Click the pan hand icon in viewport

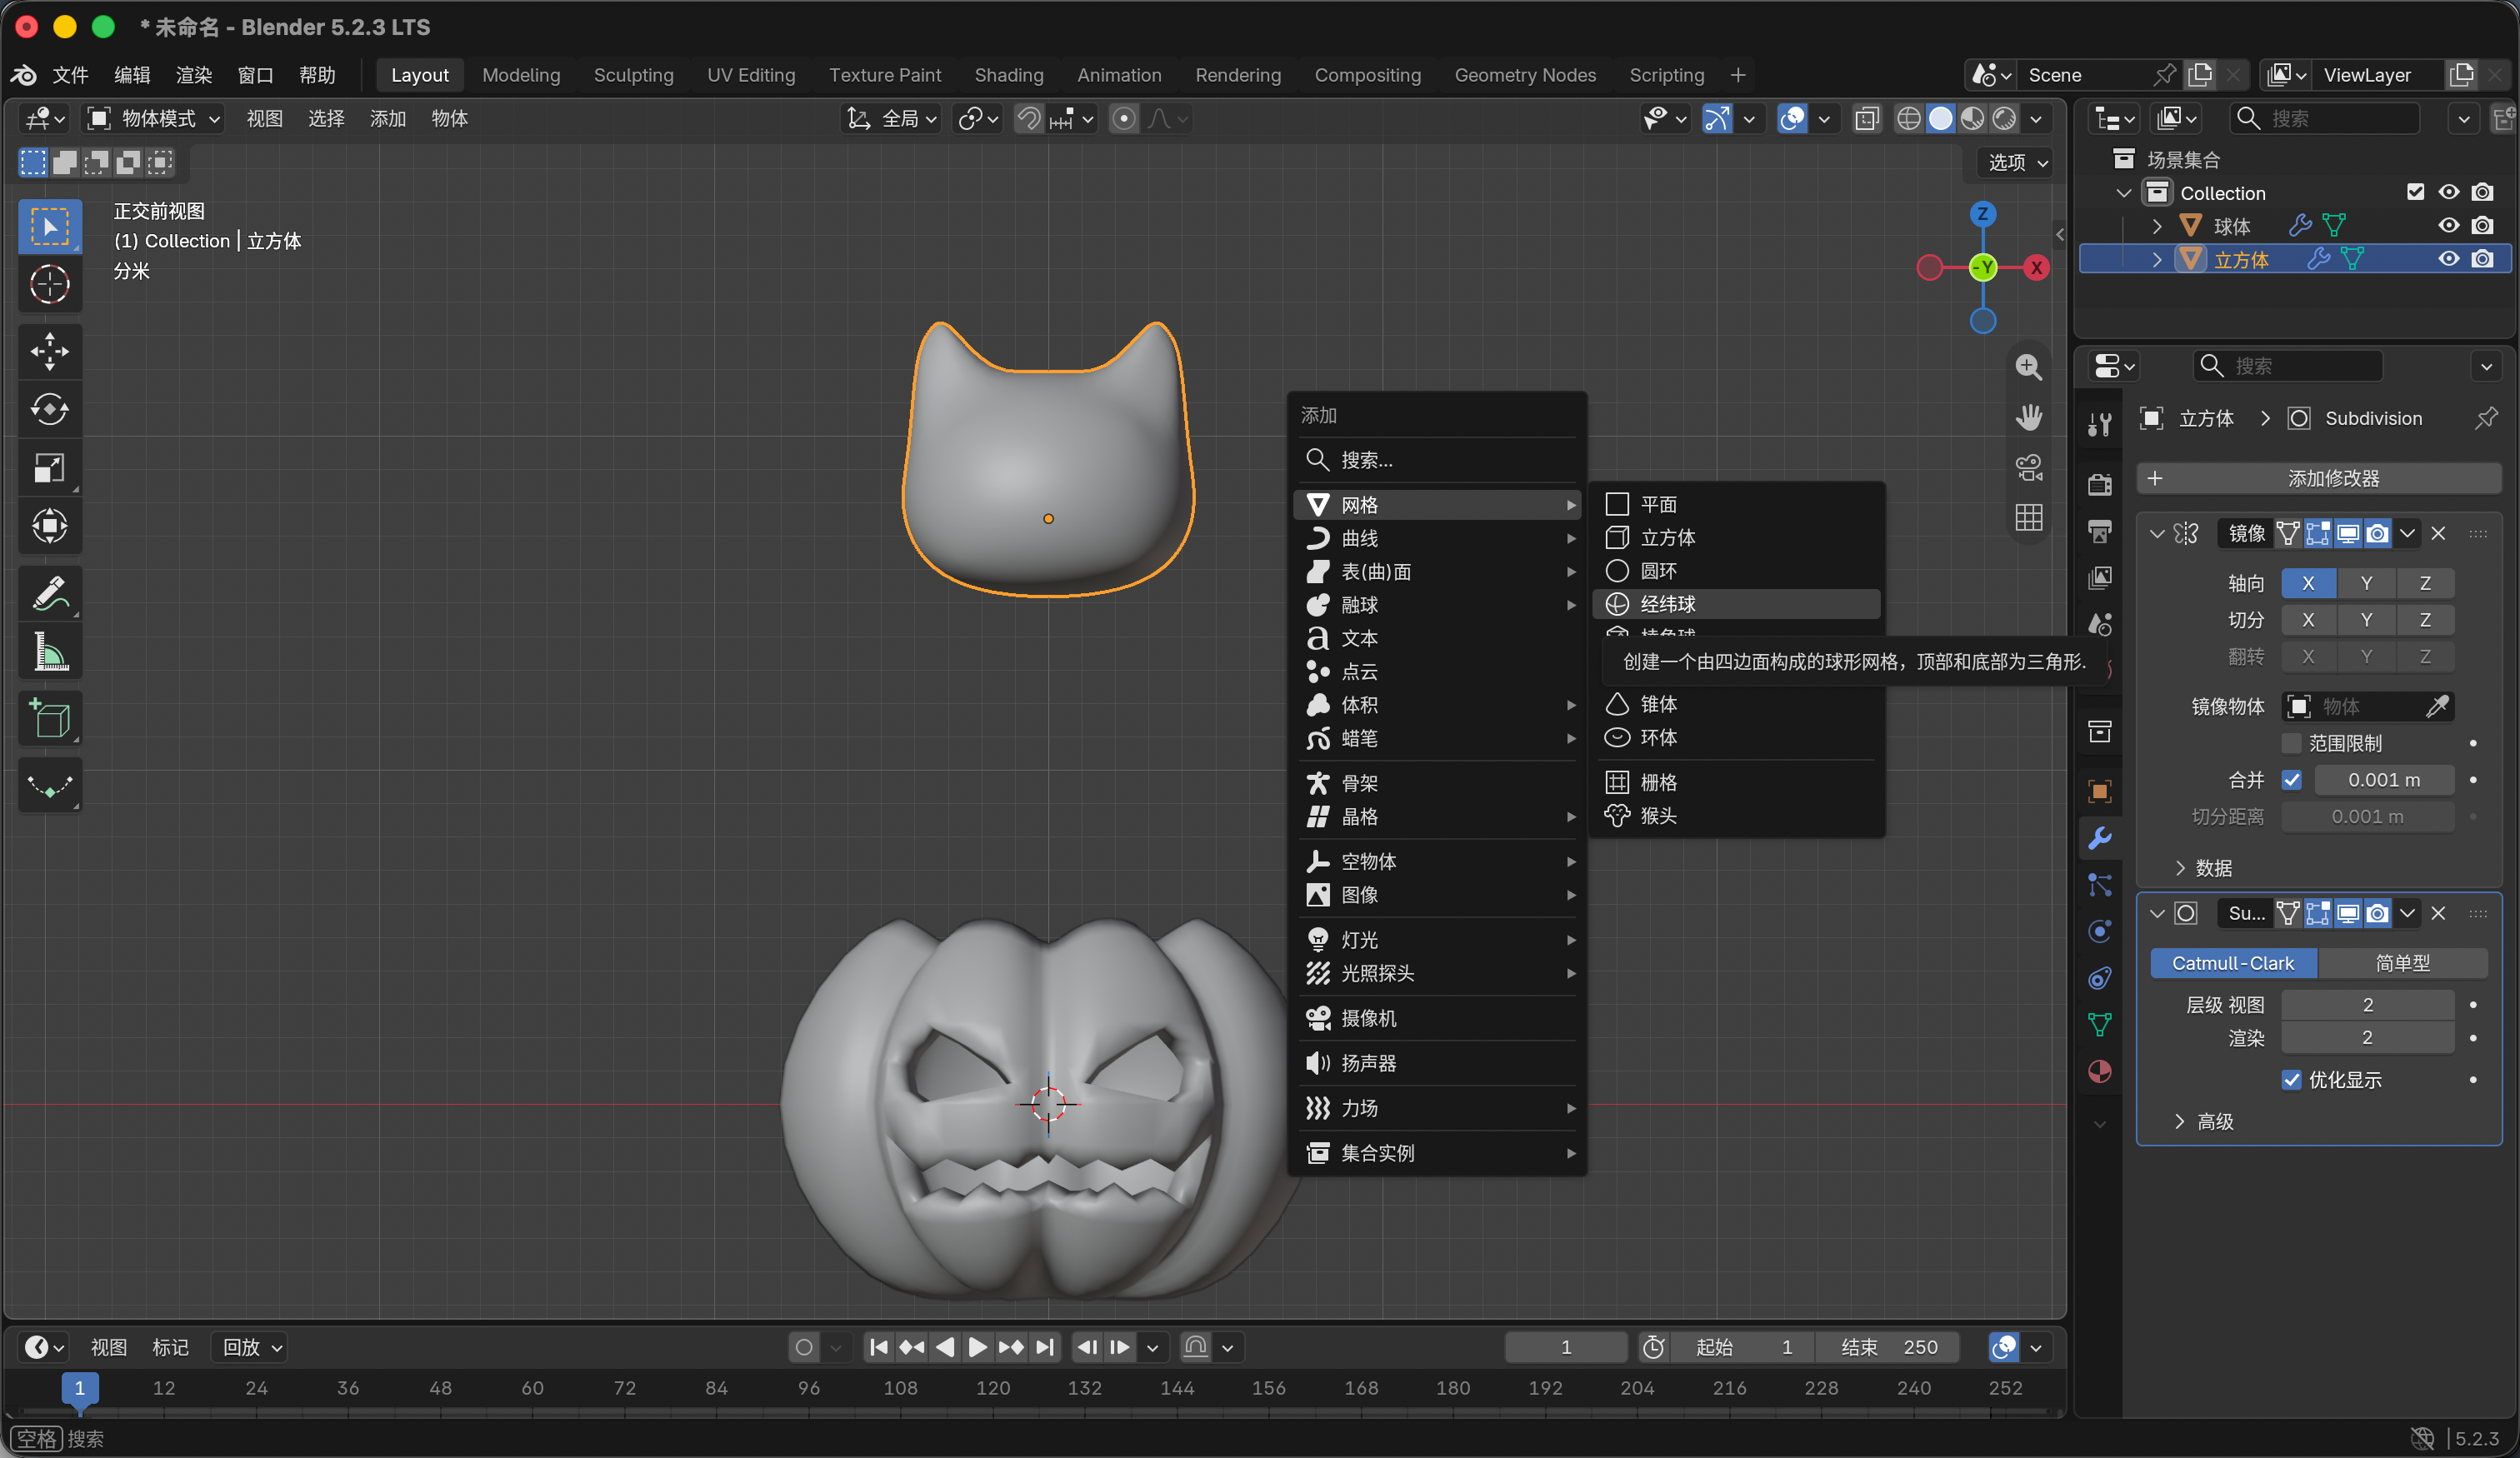coord(2028,417)
